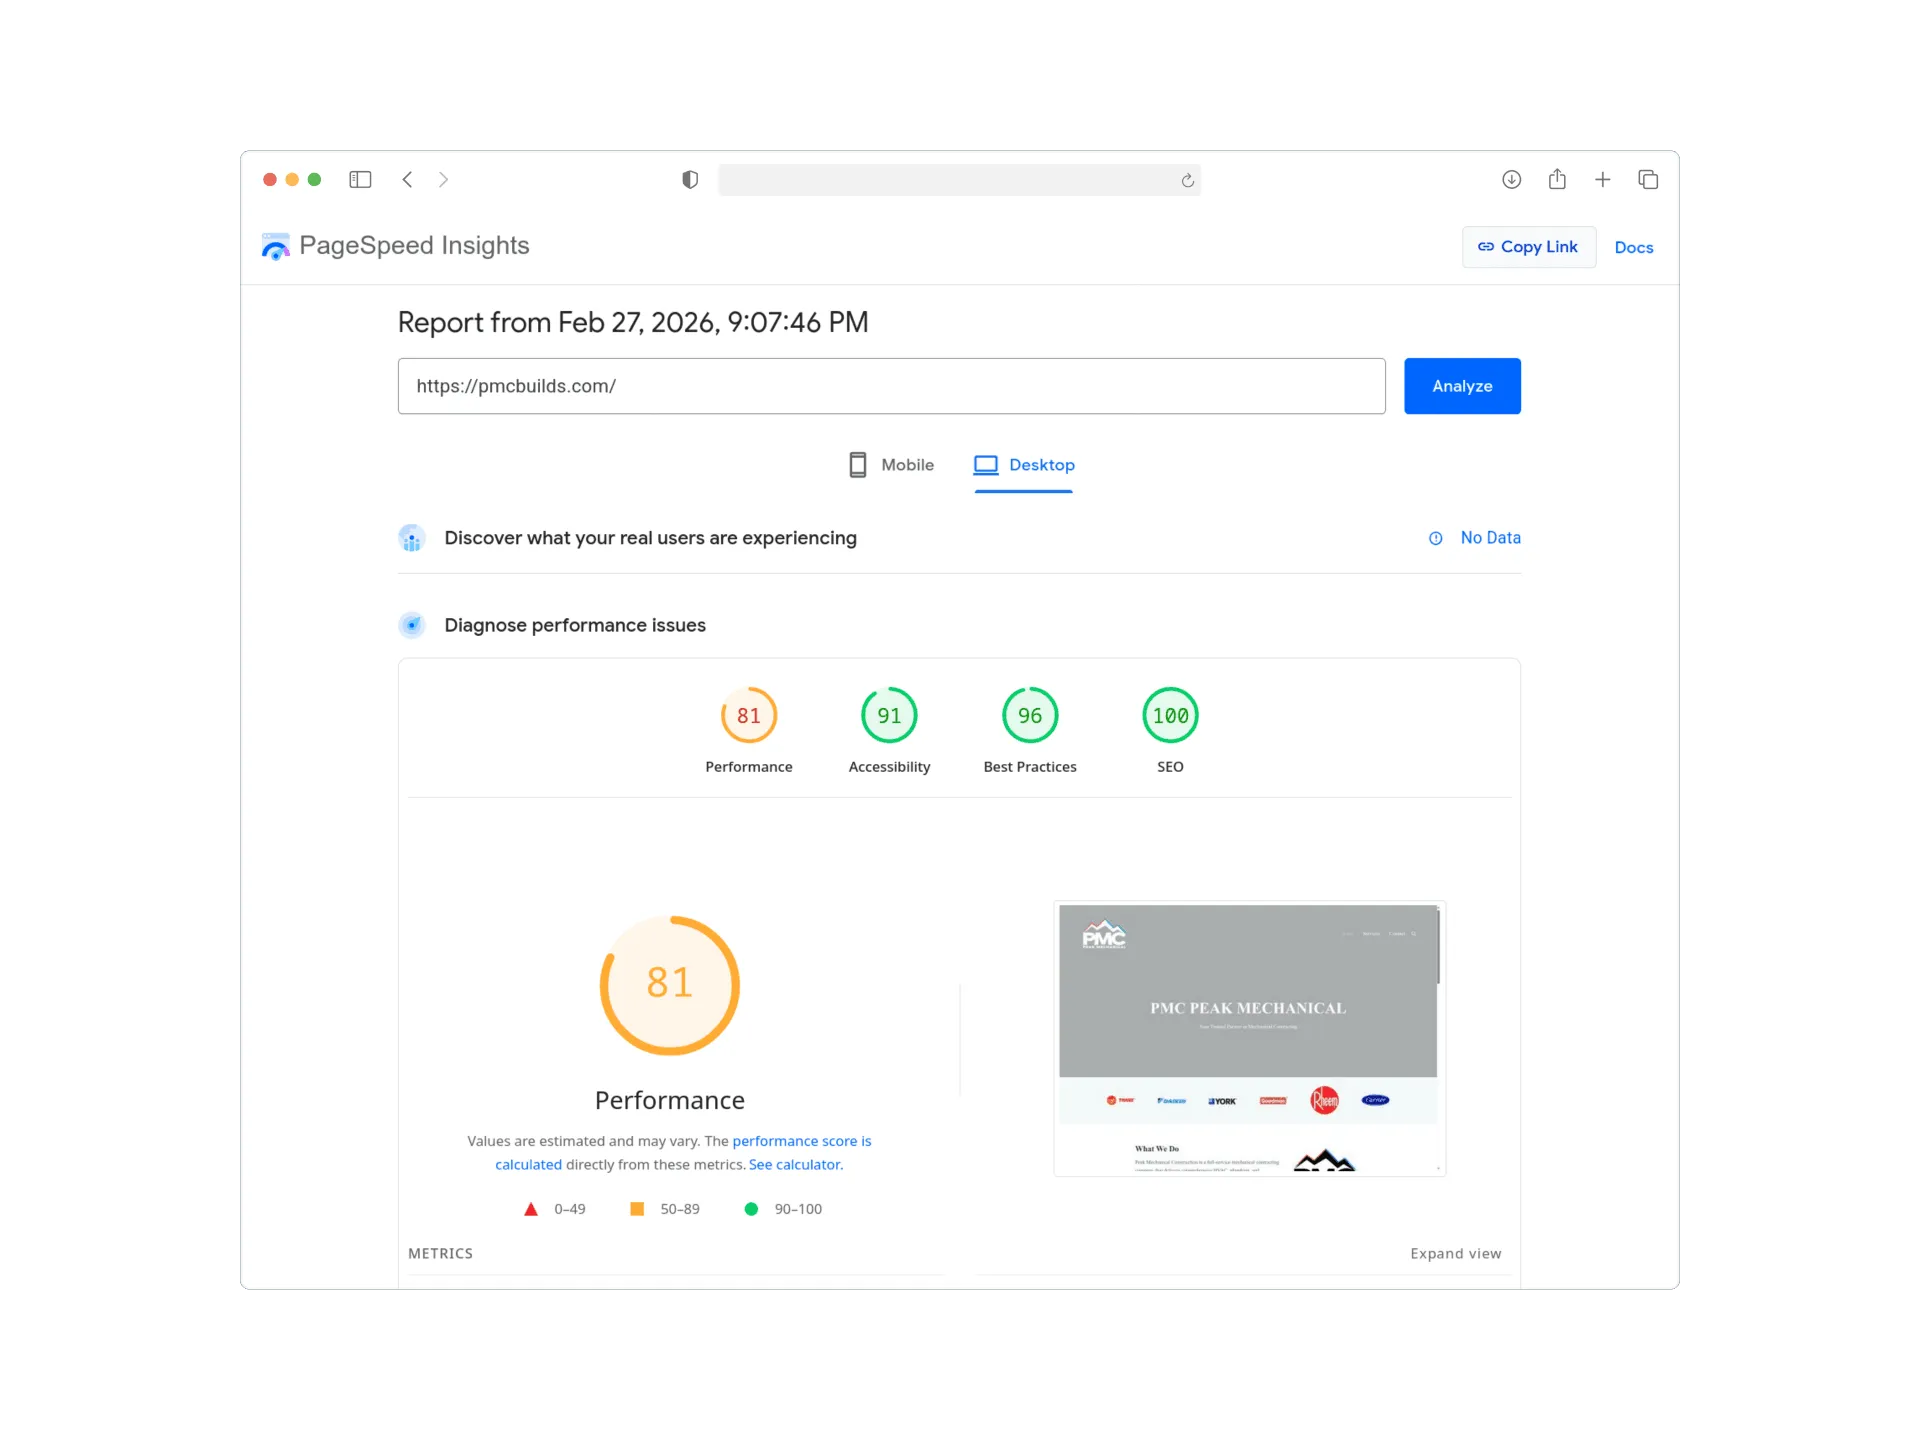Click the Copy Link button
1920x1440 pixels.
click(x=1528, y=247)
